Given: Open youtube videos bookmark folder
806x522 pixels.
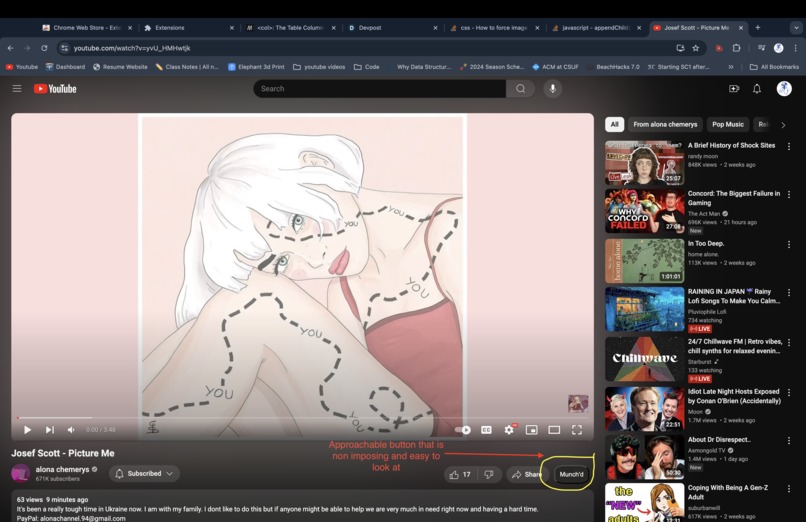Looking at the screenshot, I should (x=319, y=67).
